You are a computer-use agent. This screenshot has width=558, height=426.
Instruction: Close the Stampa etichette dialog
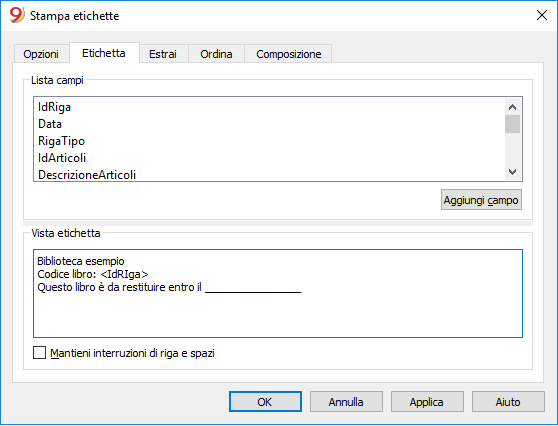coord(542,15)
